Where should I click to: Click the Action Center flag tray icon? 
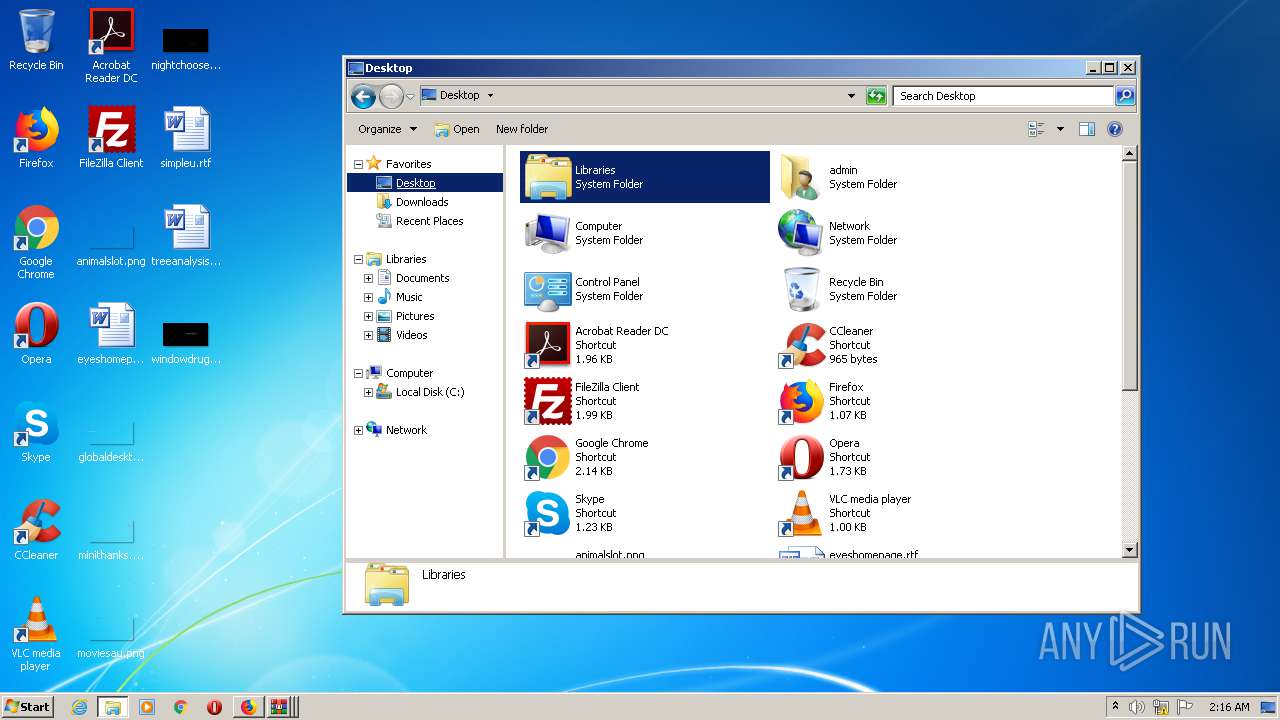pyautogui.click(x=1186, y=707)
